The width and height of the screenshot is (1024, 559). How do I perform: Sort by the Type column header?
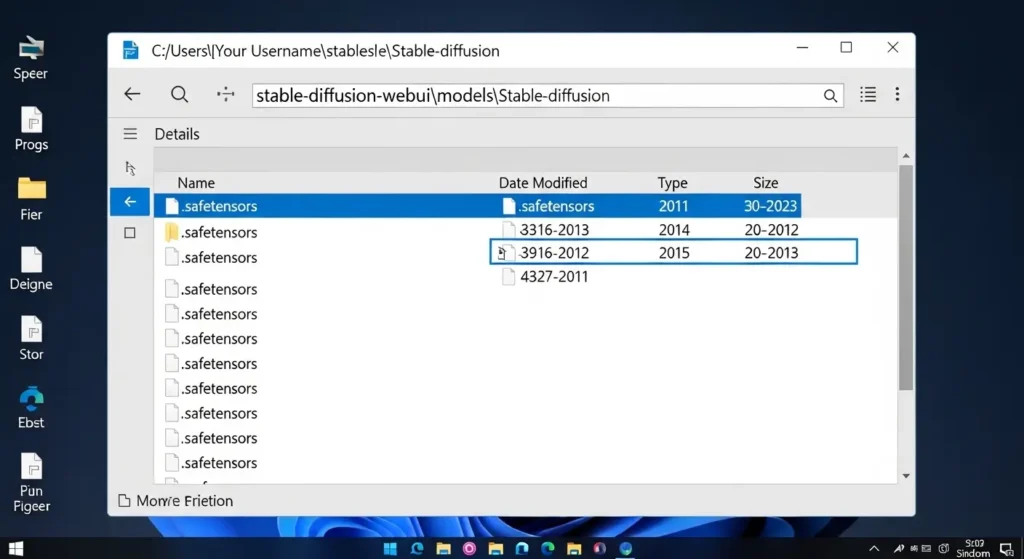[x=672, y=183]
